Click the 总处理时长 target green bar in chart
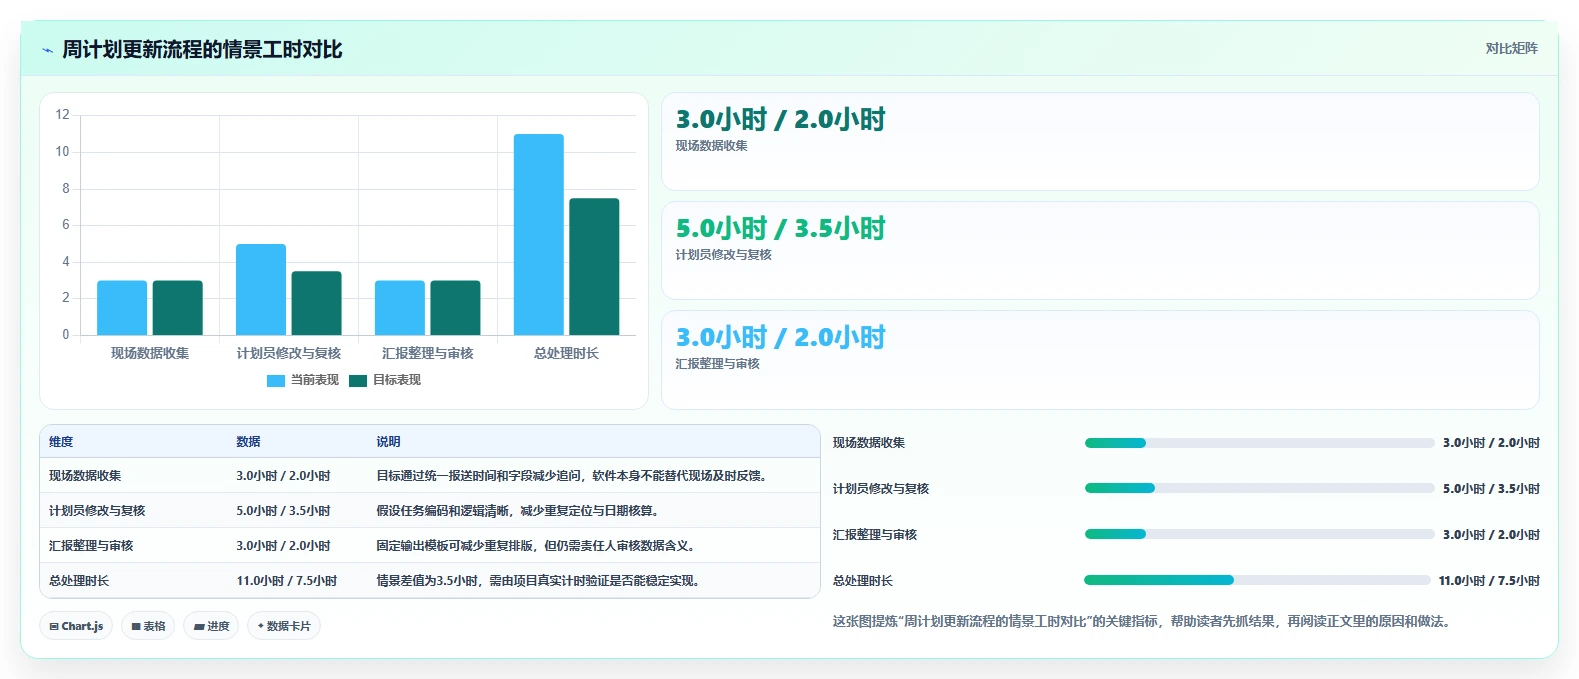 [x=594, y=267]
